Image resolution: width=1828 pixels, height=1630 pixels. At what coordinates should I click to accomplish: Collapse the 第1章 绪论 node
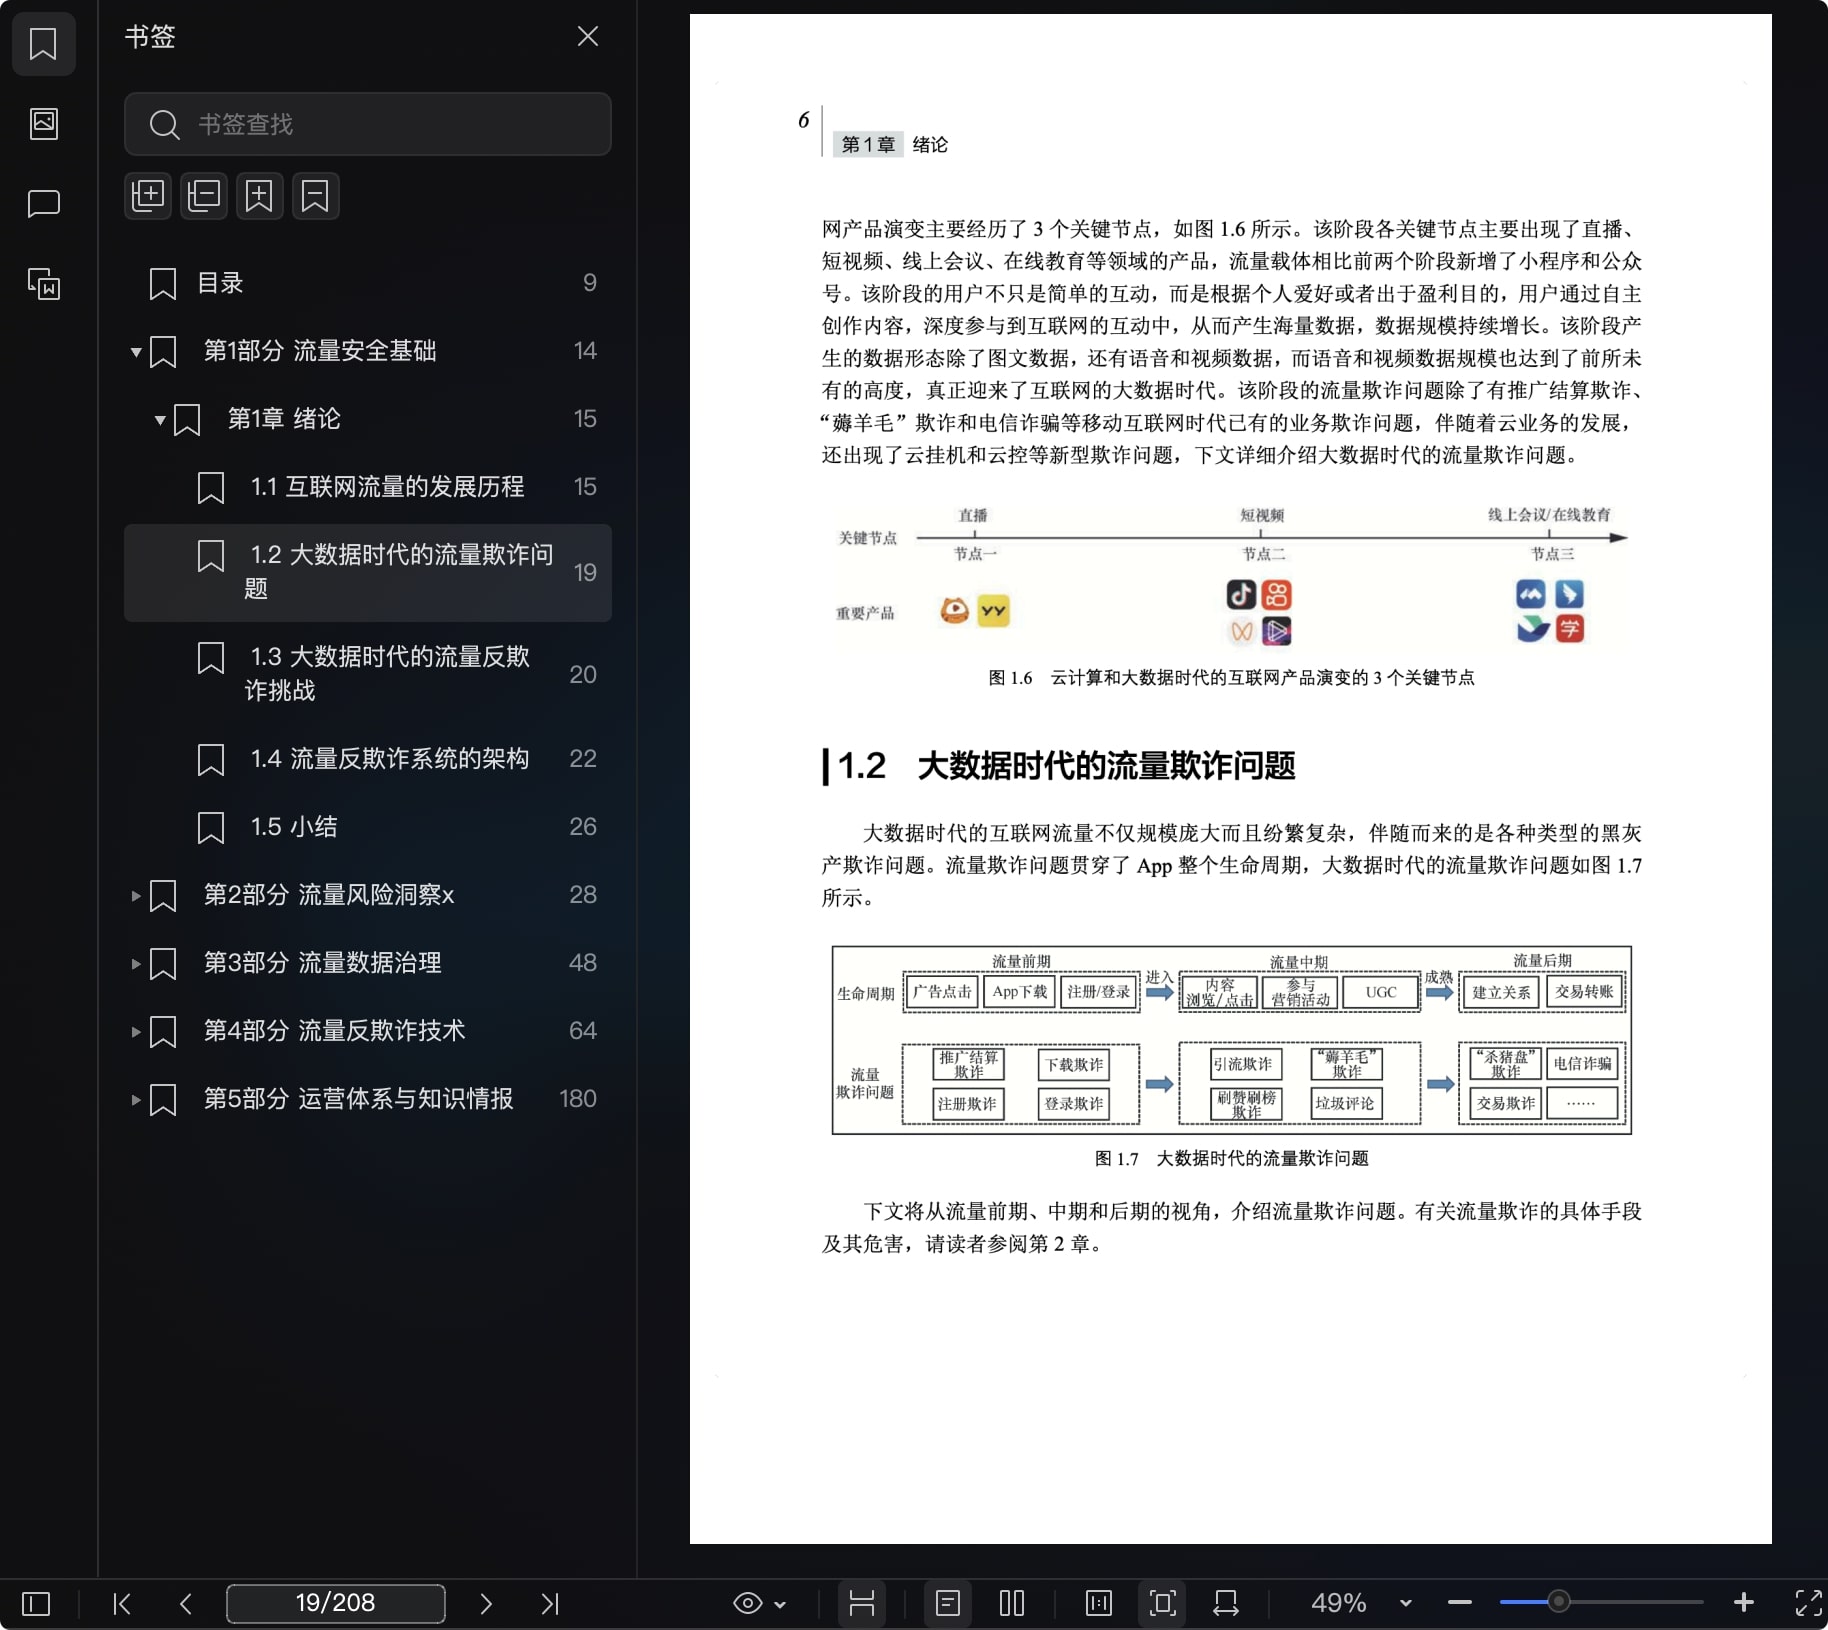(x=160, y=420)
